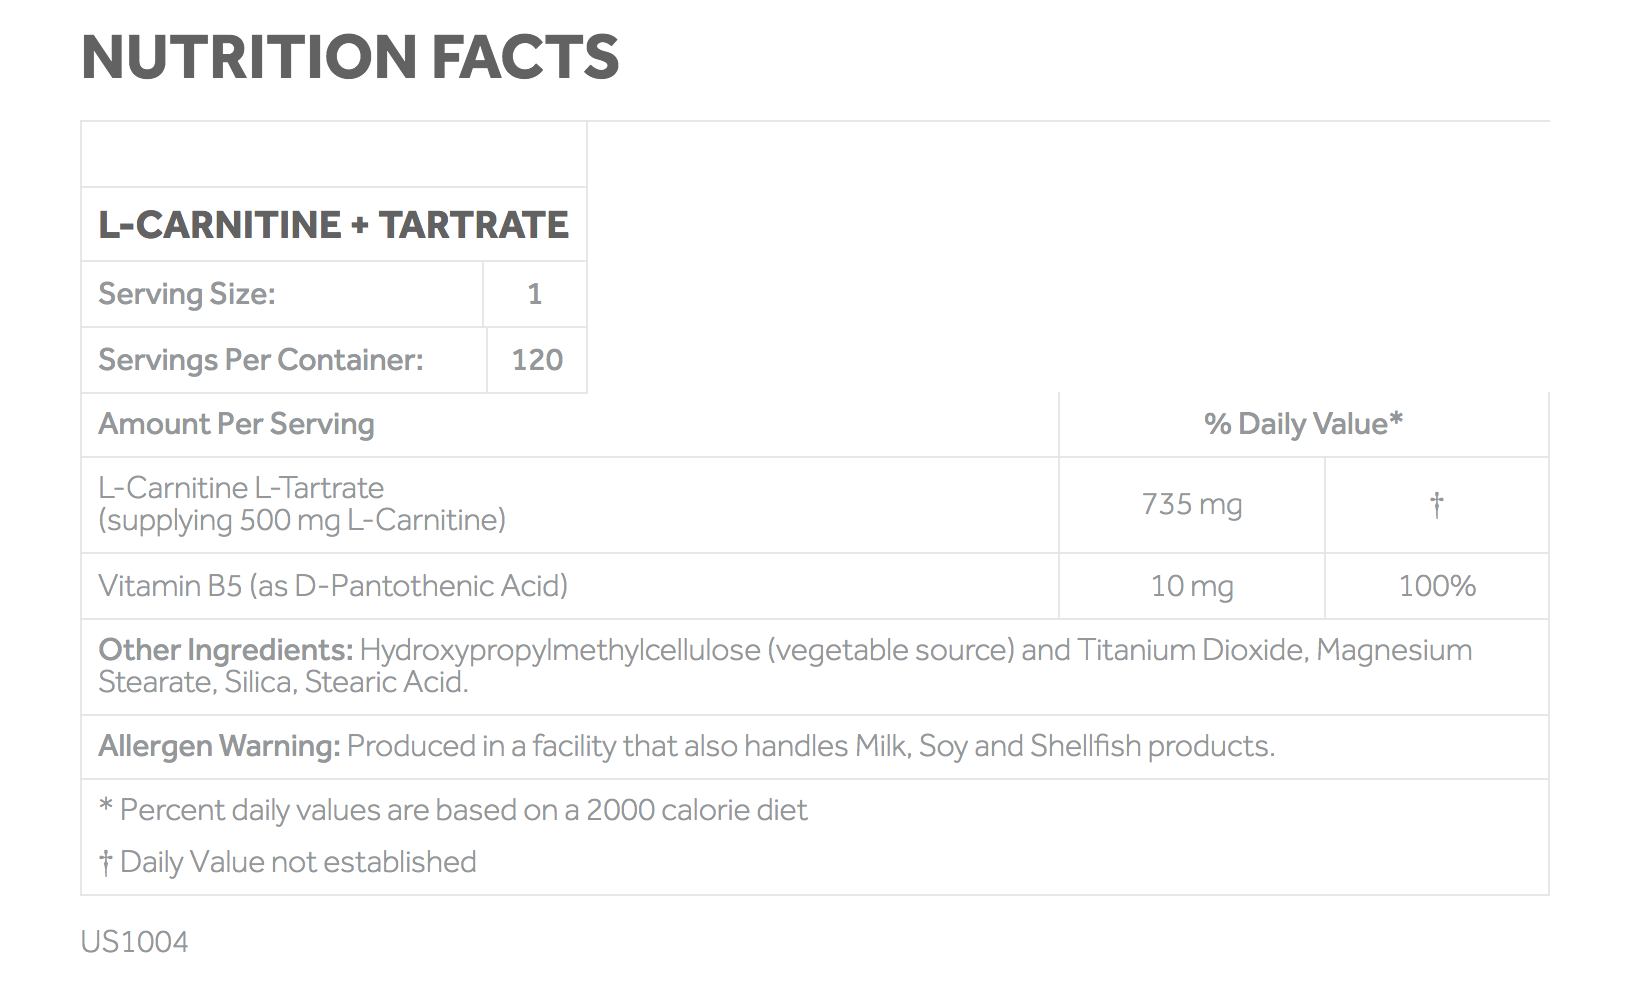Click the % Daily Value* column header
This screenshot has width=1632, height=992.
point(1303,424)
